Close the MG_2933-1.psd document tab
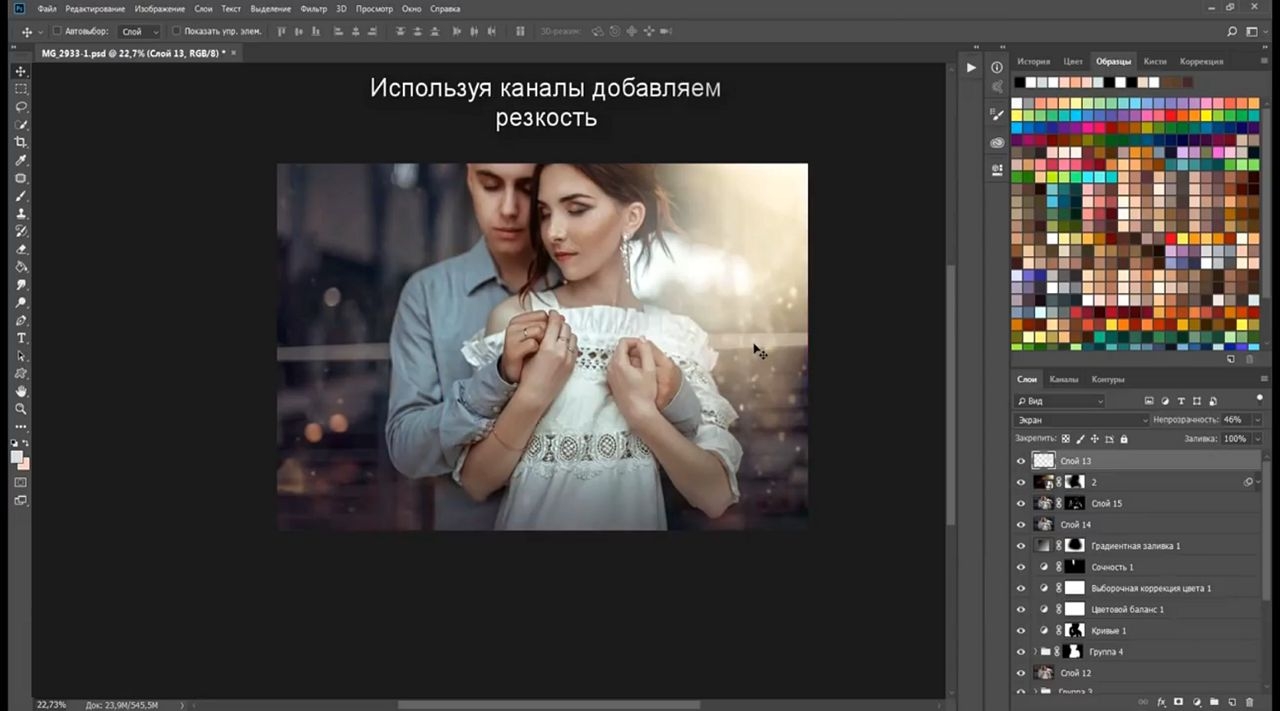The width and height of the screenshot is (1280, 711). coord(234,52)
